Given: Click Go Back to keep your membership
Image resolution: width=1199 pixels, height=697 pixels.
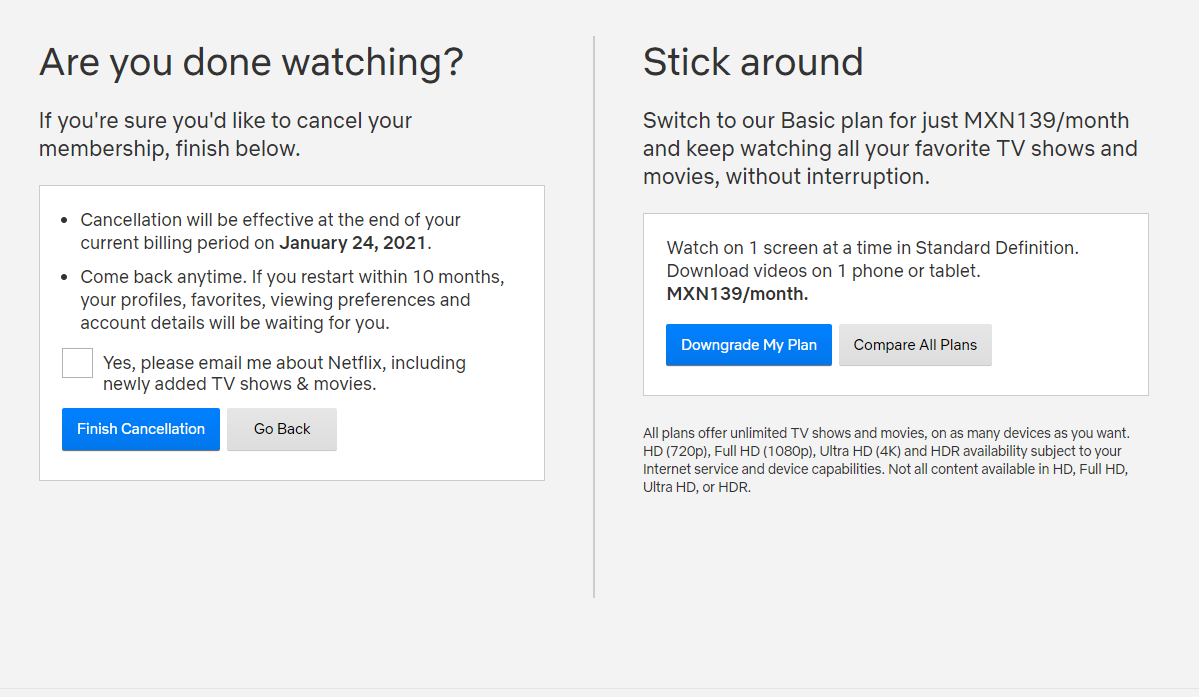Looking at the screenshot, I should tap(281, 429).
